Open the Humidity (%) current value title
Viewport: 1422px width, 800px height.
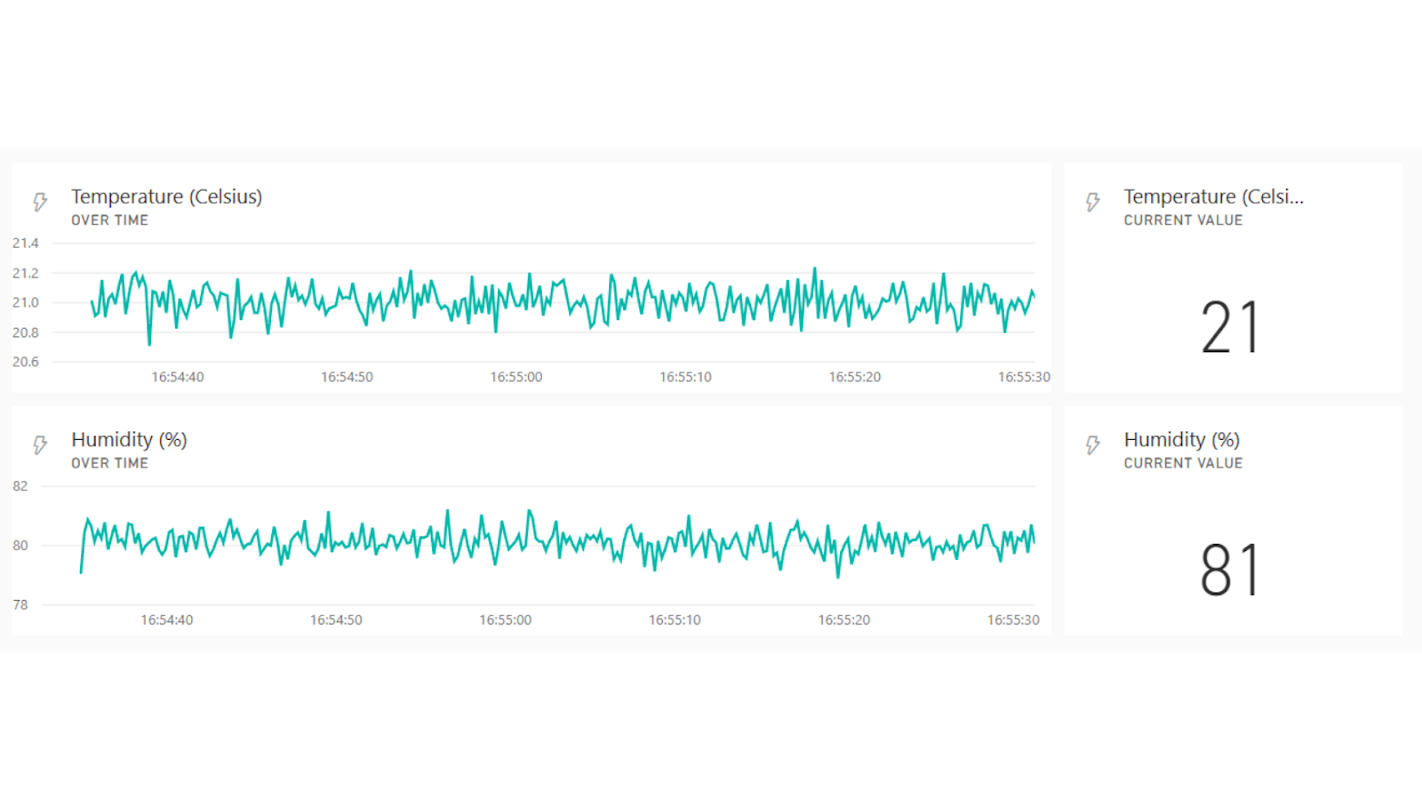coord(1182,440)
